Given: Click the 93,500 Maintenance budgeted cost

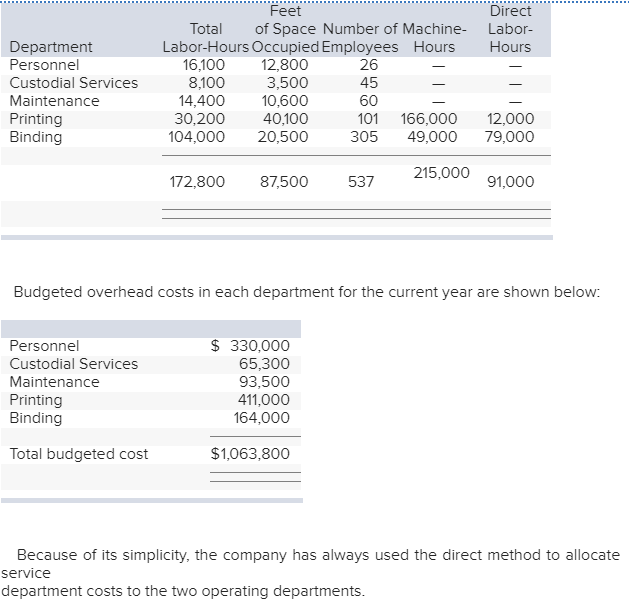Looking at the screenshot, I should pos(264,382).
